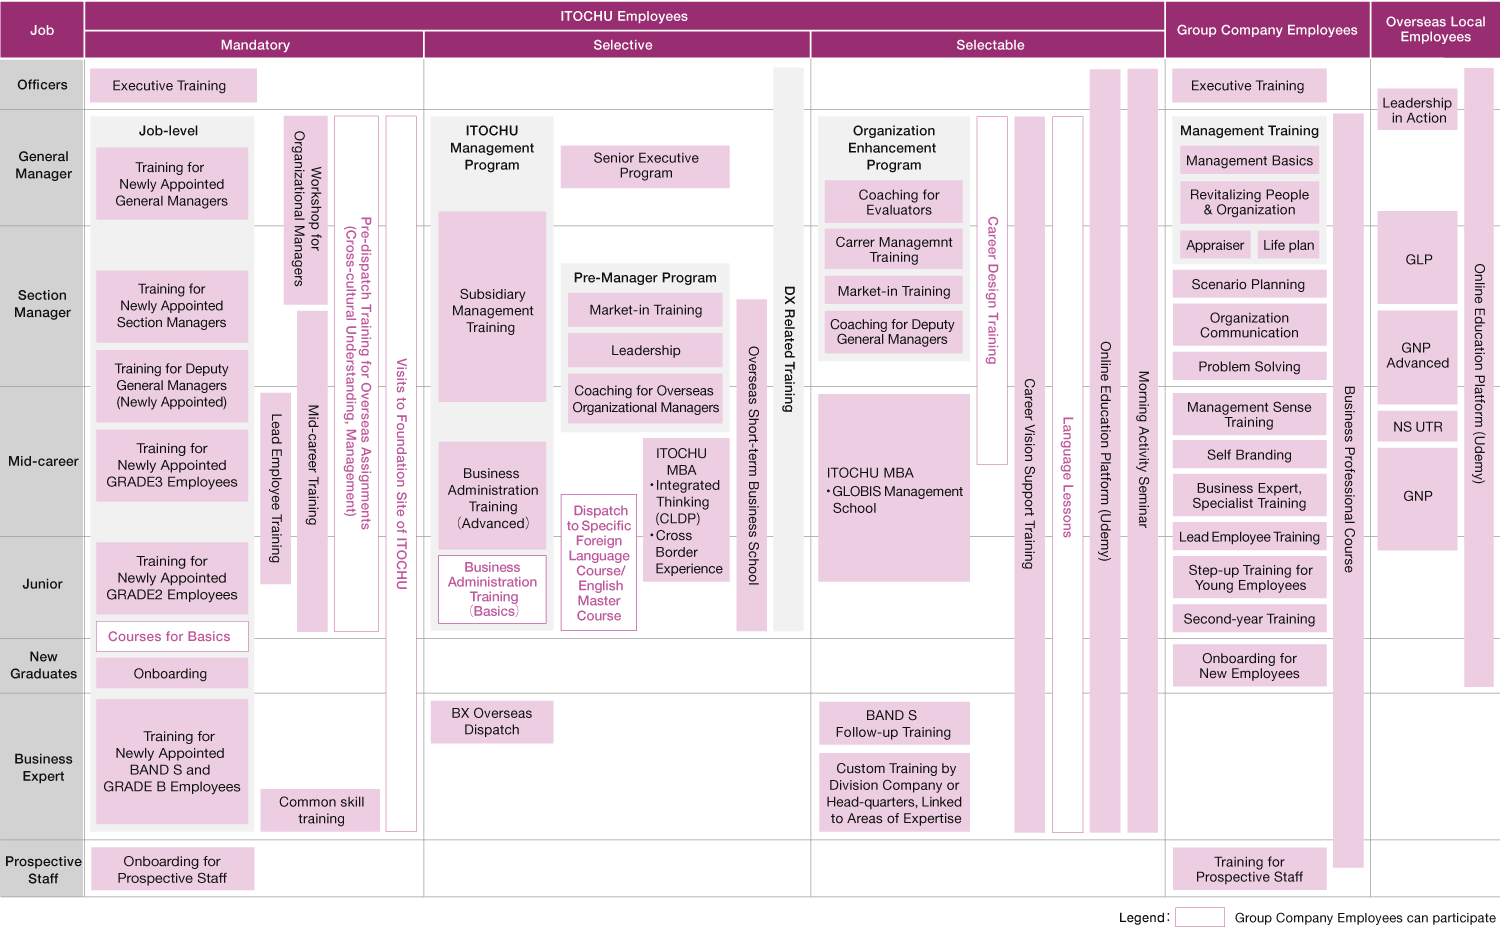
Task: Click Coaching for Deputy General Managers box
Action: coord(894,332)
